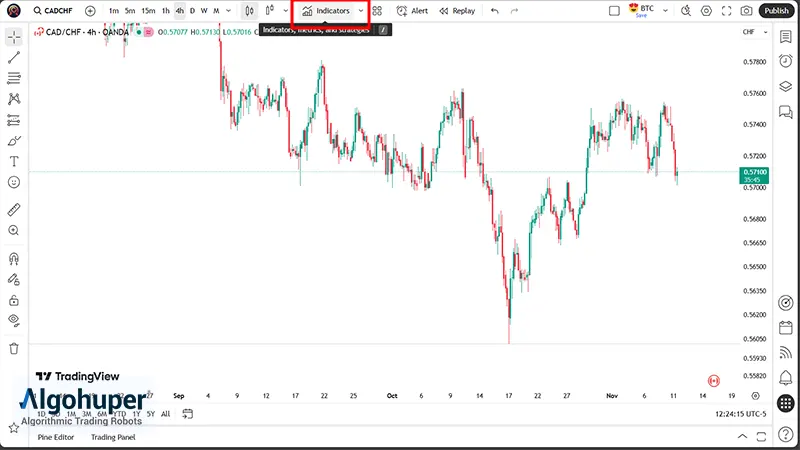800x450 pixels.
Task: Click the Publish button
Action: click(776, 11)
